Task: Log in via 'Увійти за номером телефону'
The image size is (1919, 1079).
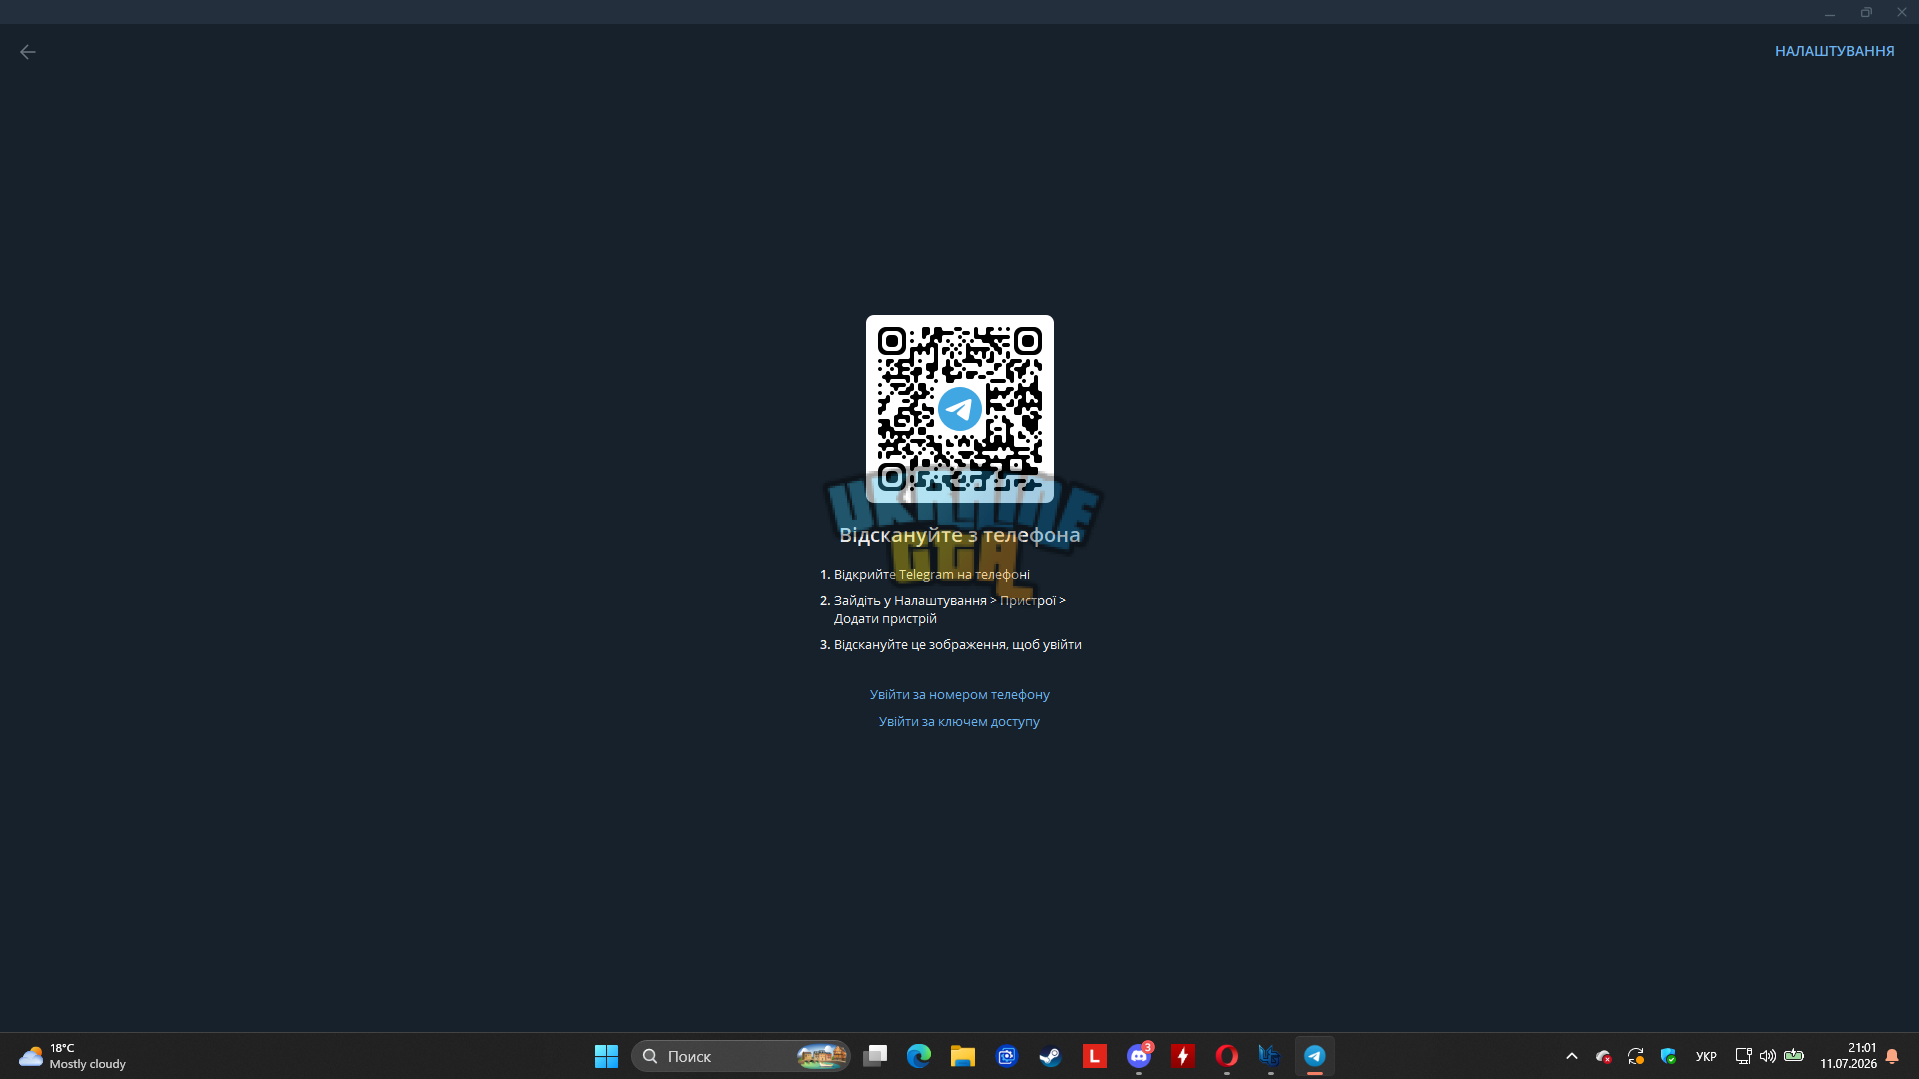Action: click(959, 694)
